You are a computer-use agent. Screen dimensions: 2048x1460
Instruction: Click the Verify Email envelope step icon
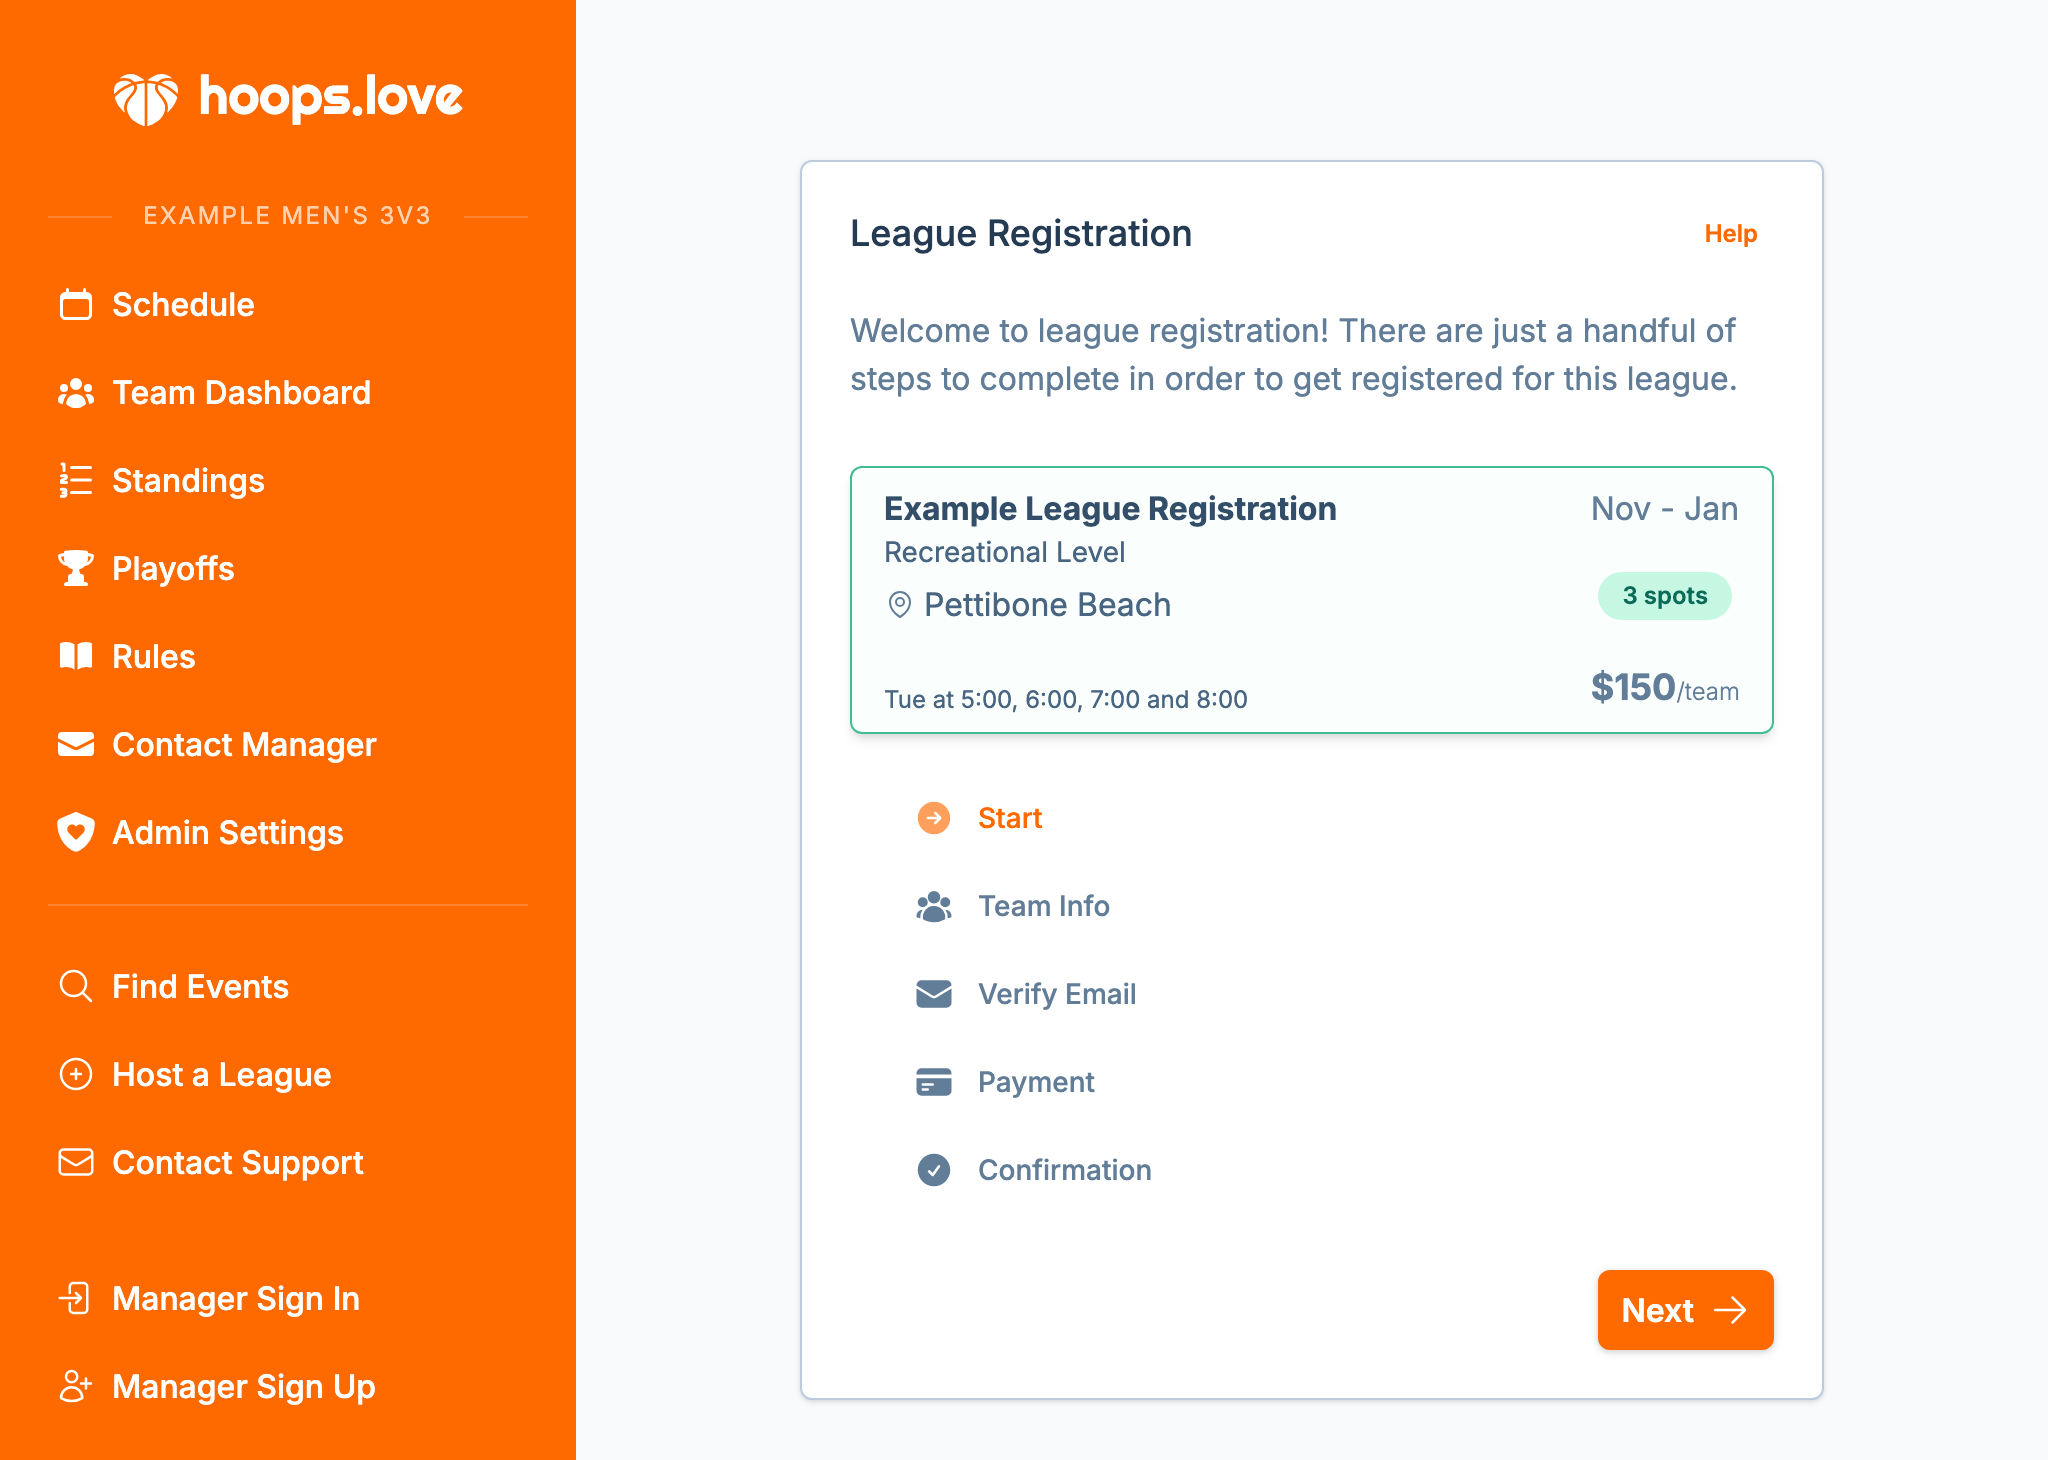933,993
